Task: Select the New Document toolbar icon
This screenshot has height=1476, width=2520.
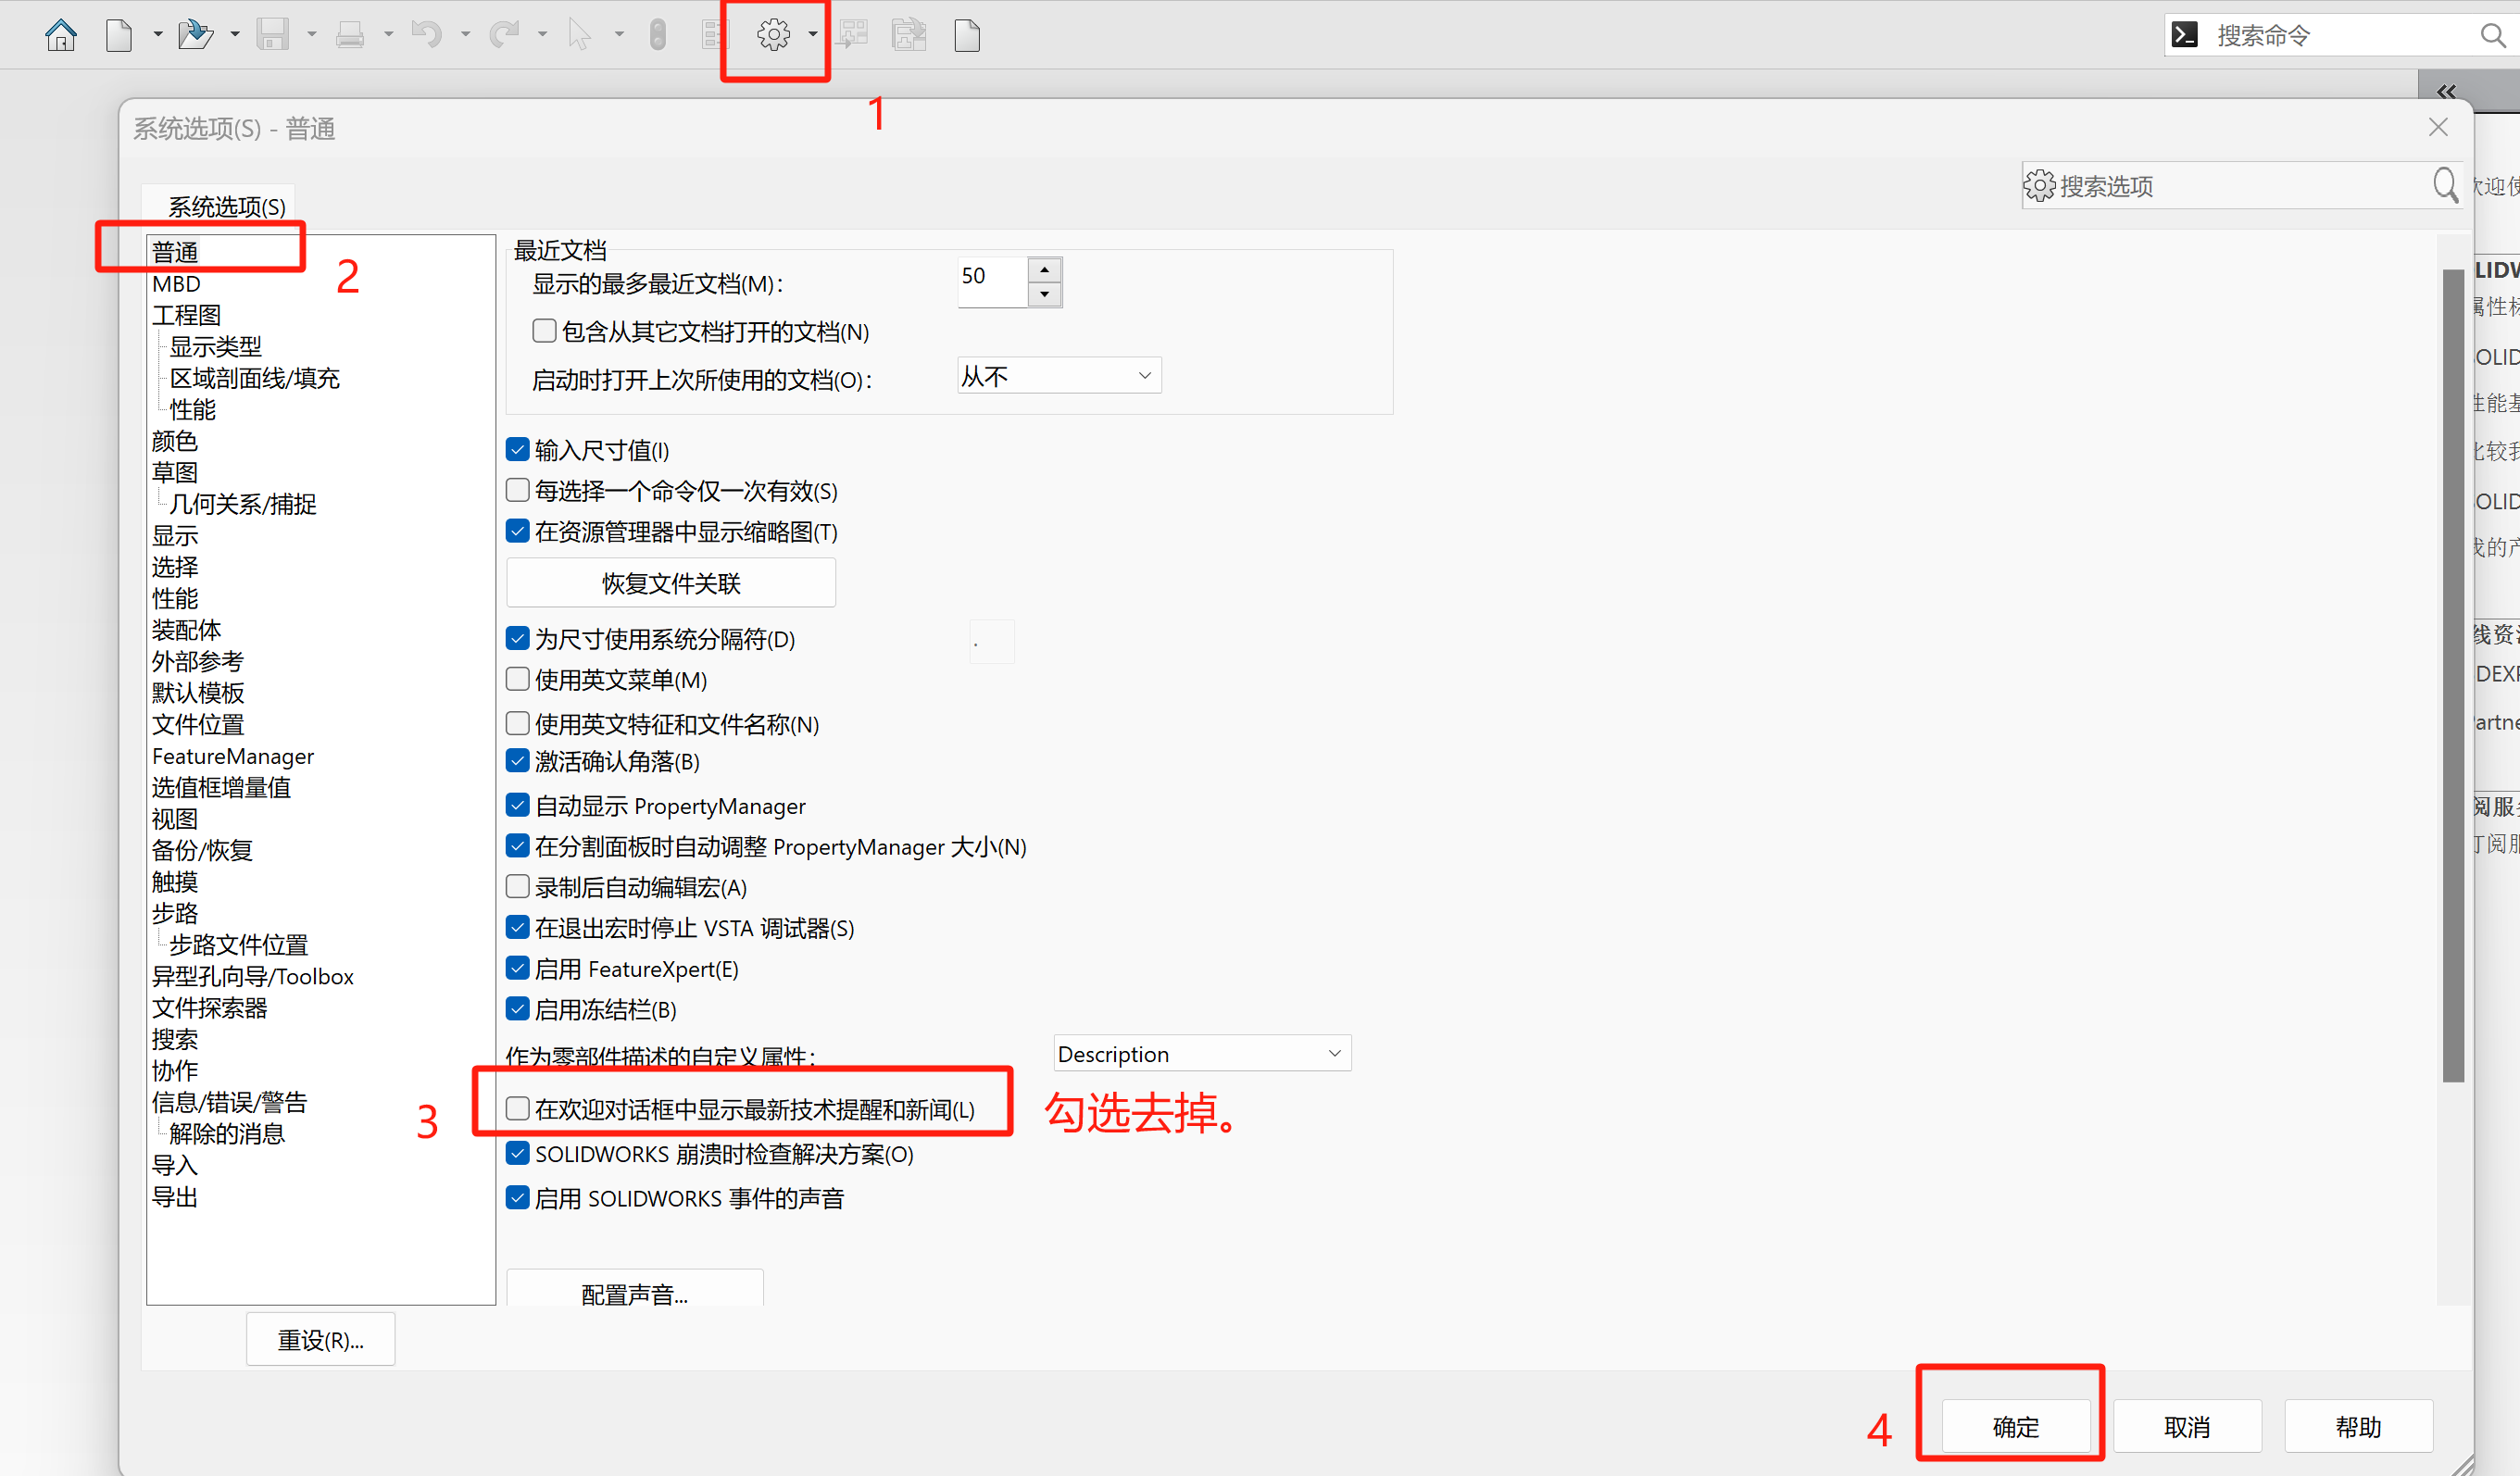Action: (x=119, y=34)
